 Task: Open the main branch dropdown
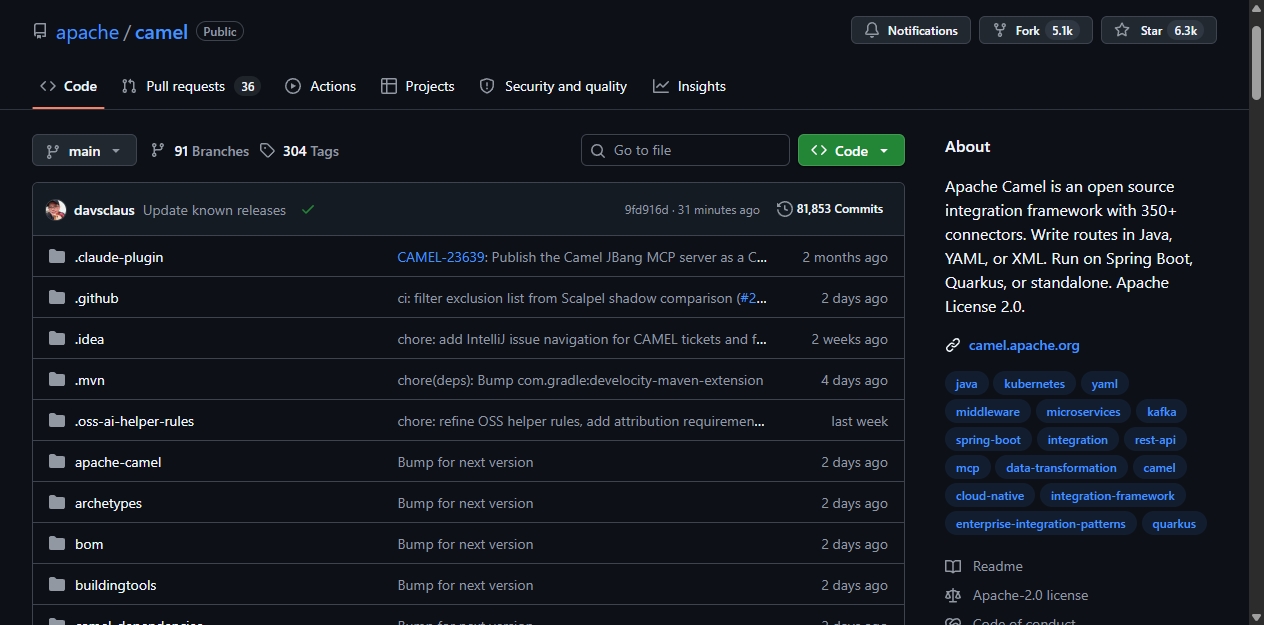tap(84, 151)
